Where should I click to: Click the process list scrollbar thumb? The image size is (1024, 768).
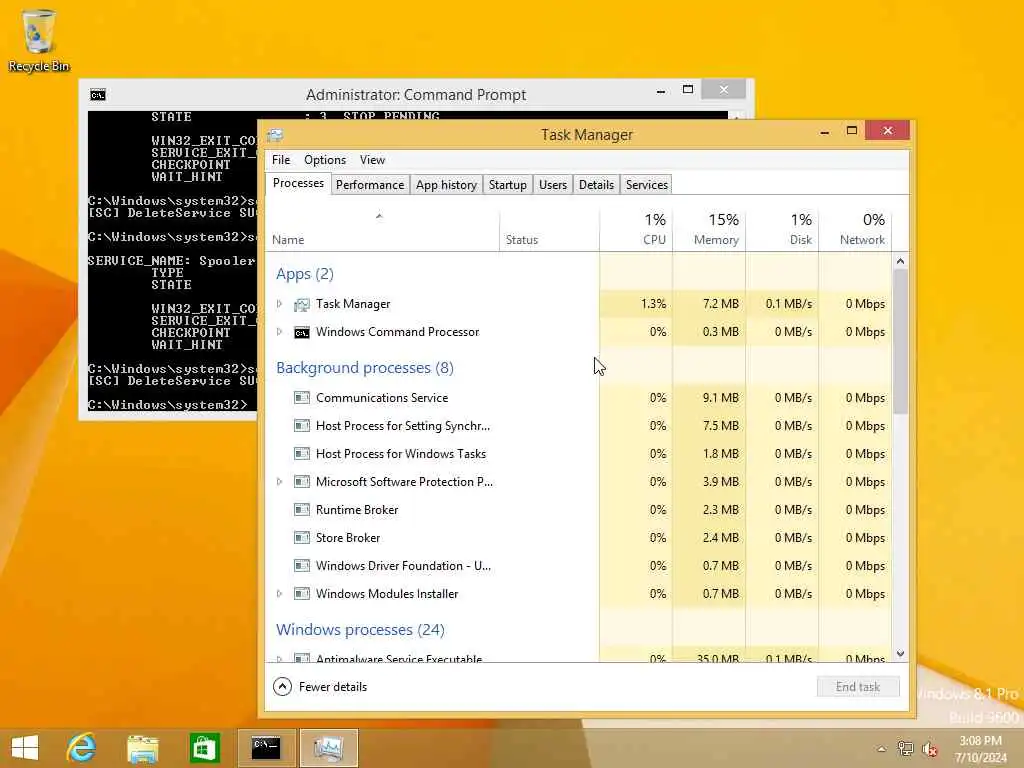901,341
